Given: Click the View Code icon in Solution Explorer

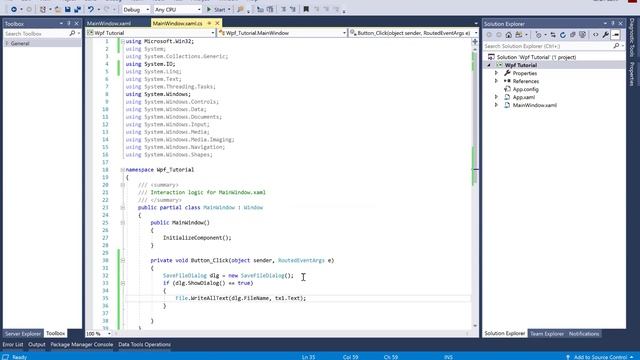Looking at the screenshot, I should pyautogui.click(x=596, y=35).
